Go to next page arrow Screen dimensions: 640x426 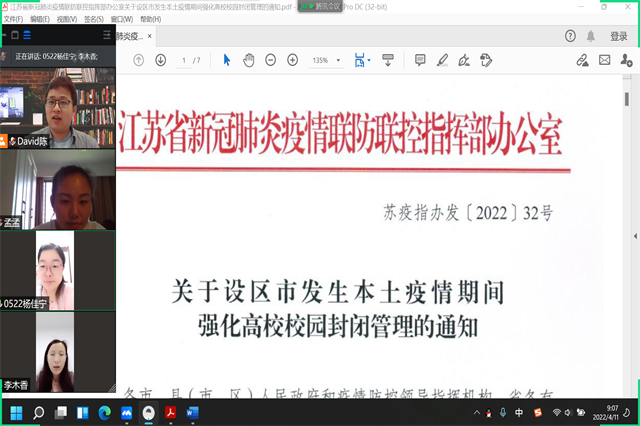(x=161, y=60)
